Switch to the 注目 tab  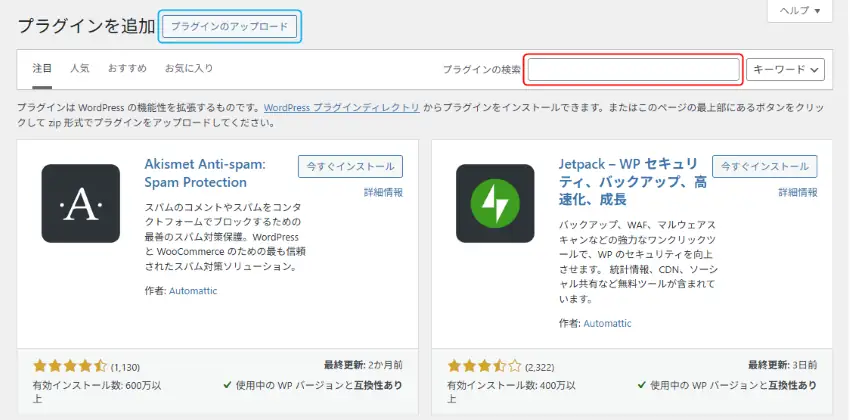click(42, 69)
